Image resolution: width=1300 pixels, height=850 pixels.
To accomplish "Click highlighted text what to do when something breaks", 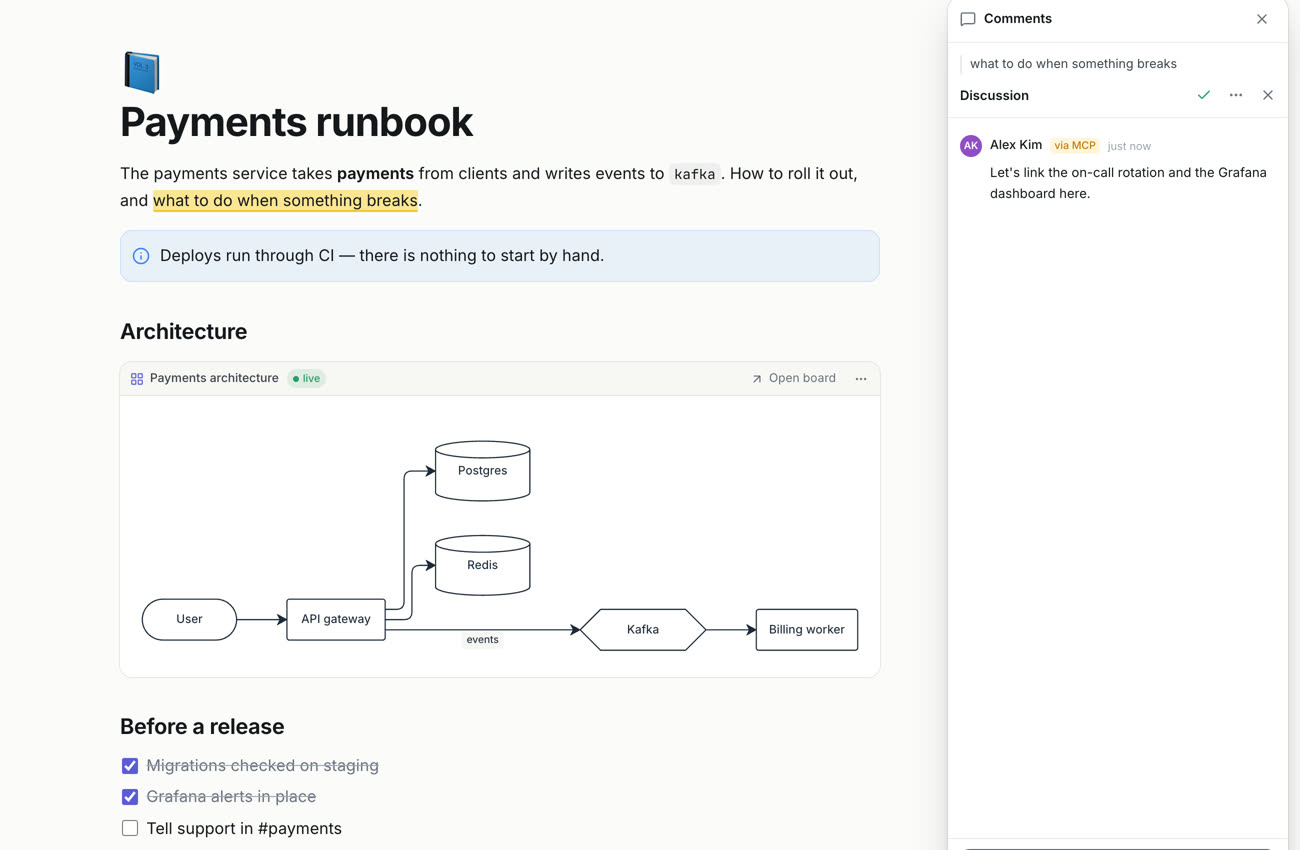I will (x=285, y=200).
